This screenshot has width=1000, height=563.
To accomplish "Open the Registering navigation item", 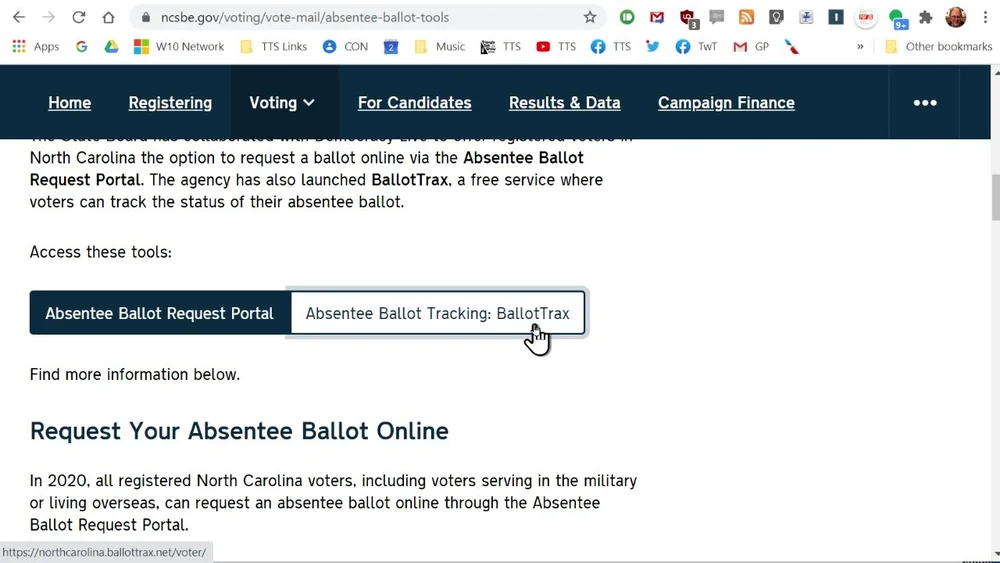I will pos(170,103).
